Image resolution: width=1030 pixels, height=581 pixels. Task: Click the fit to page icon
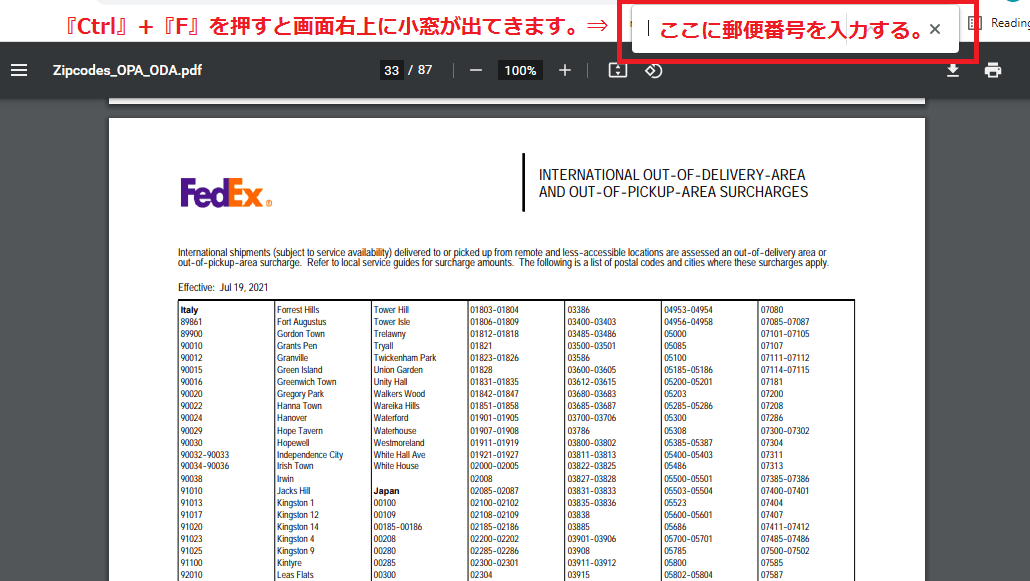pyautogui.click(x=618, y=70)
